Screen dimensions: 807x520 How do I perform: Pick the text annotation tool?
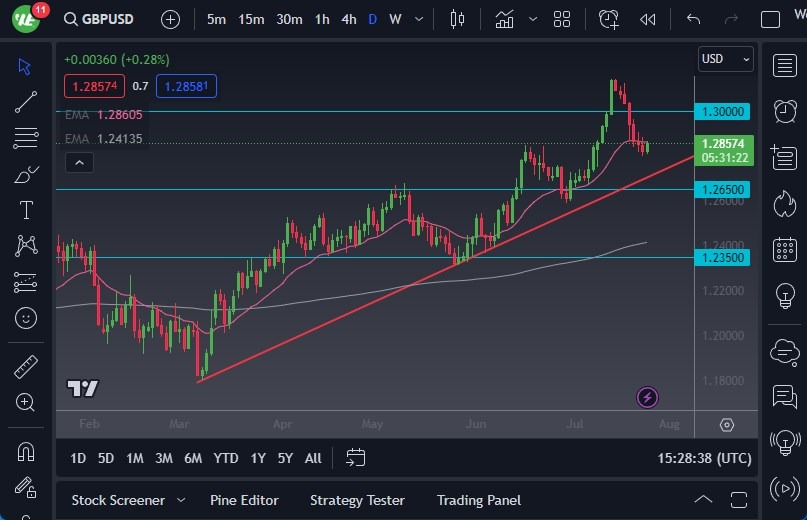pos(26,210)
